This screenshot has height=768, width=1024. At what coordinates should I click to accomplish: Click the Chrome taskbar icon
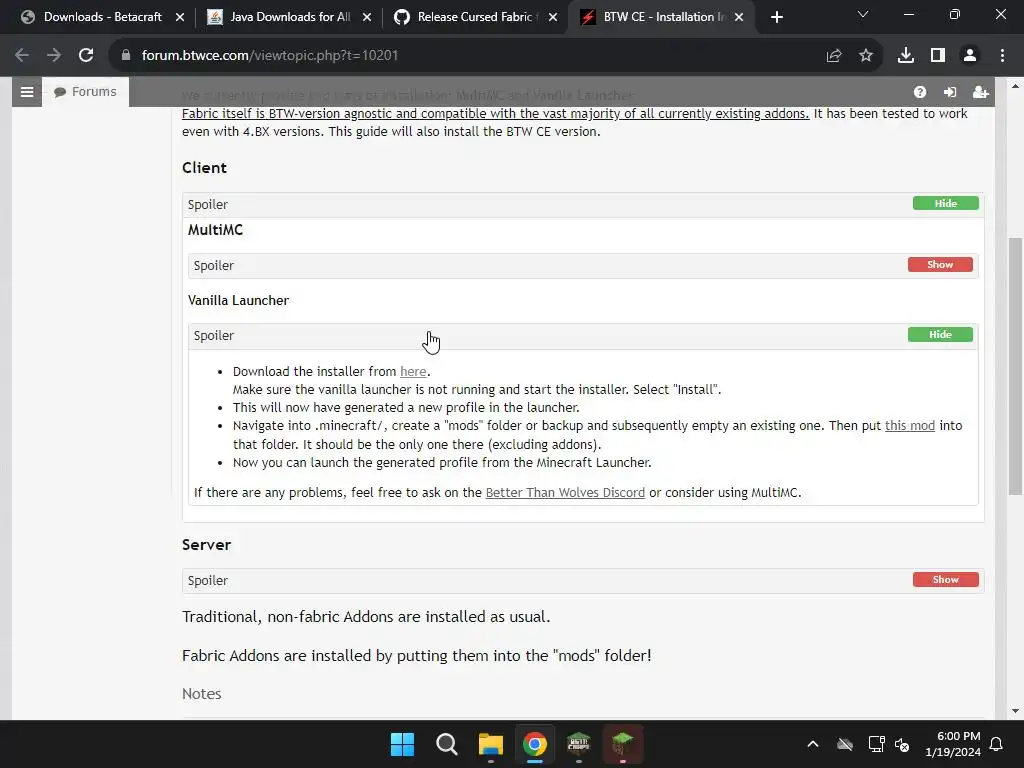click(x=534, y=744)
